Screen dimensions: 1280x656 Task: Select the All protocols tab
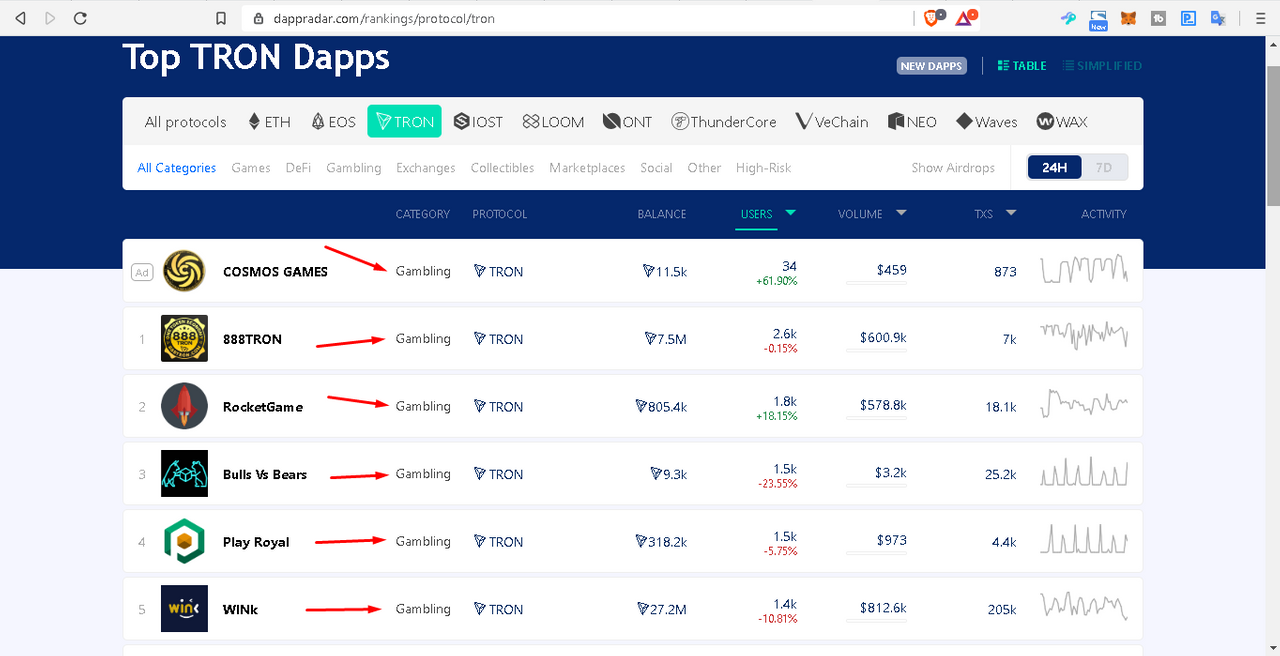(x=186, y=122)
